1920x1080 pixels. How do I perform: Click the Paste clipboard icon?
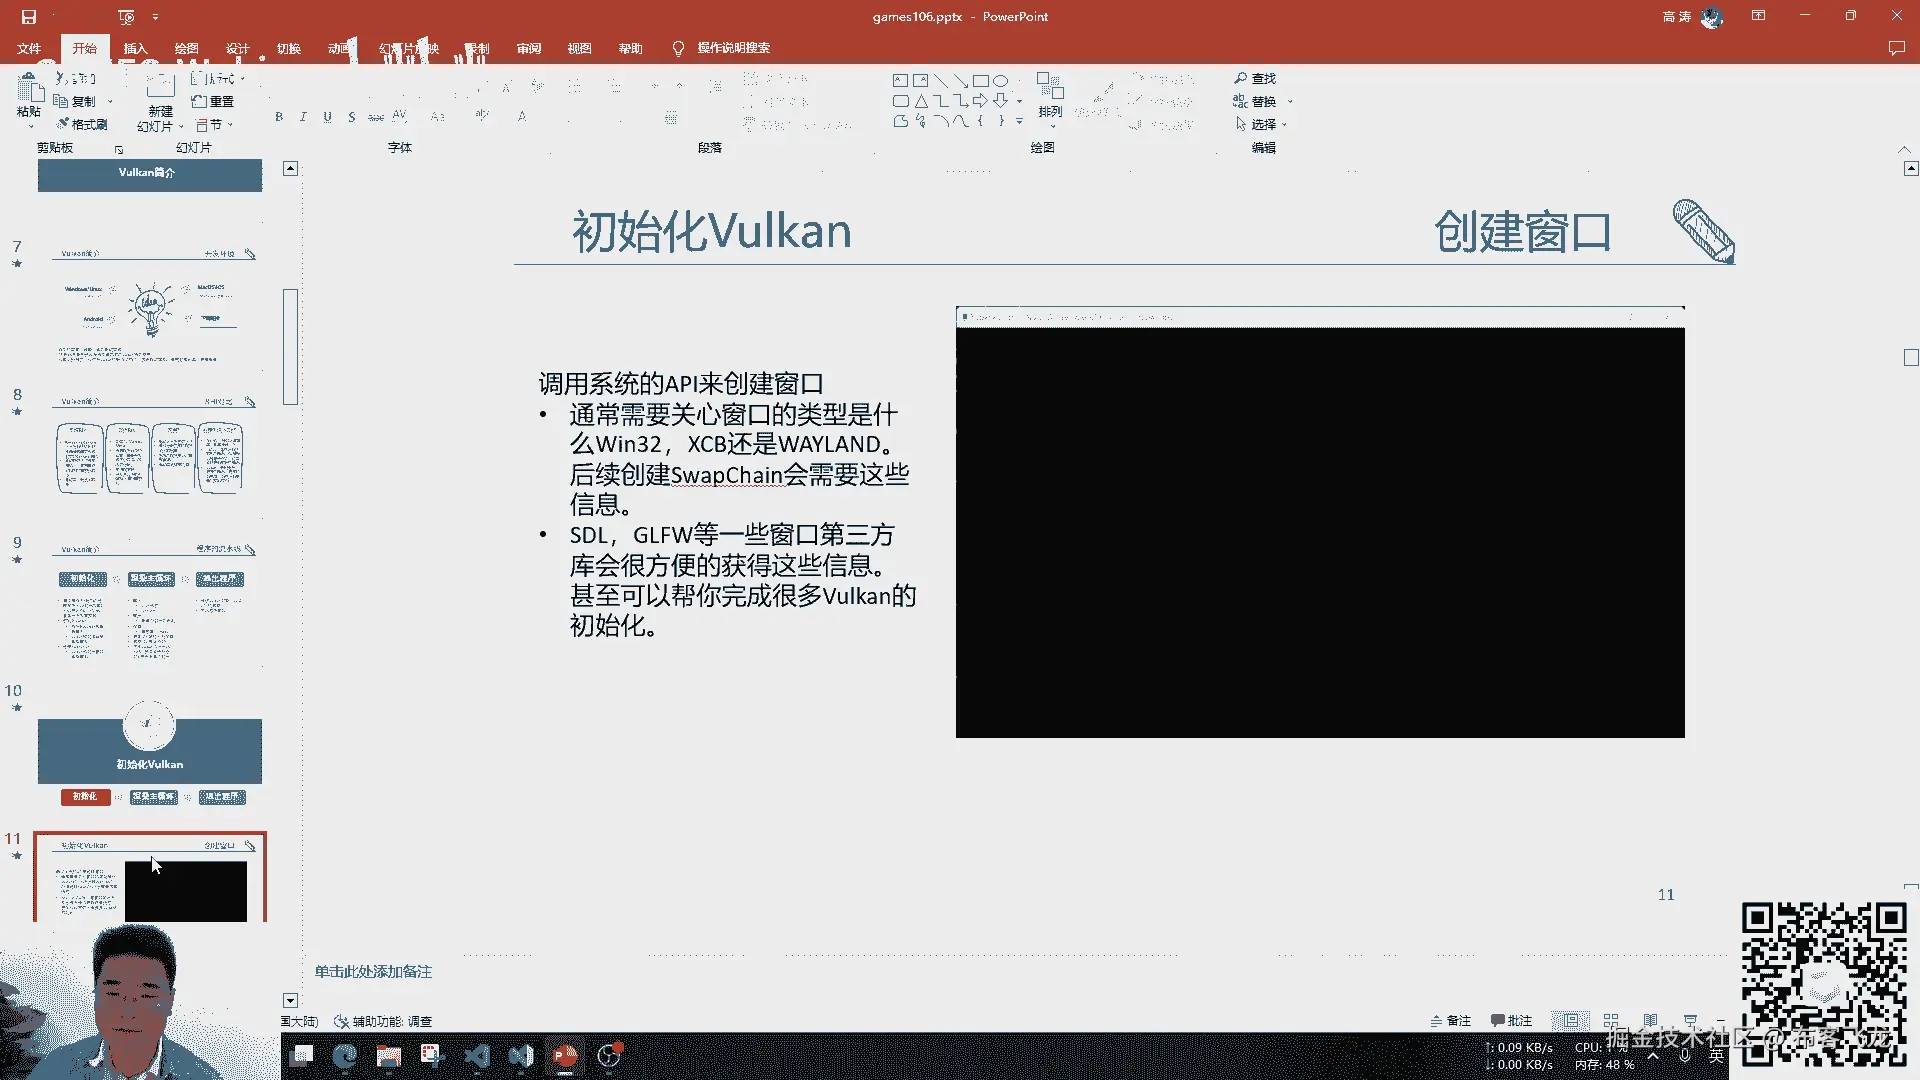tap(28, 88)
